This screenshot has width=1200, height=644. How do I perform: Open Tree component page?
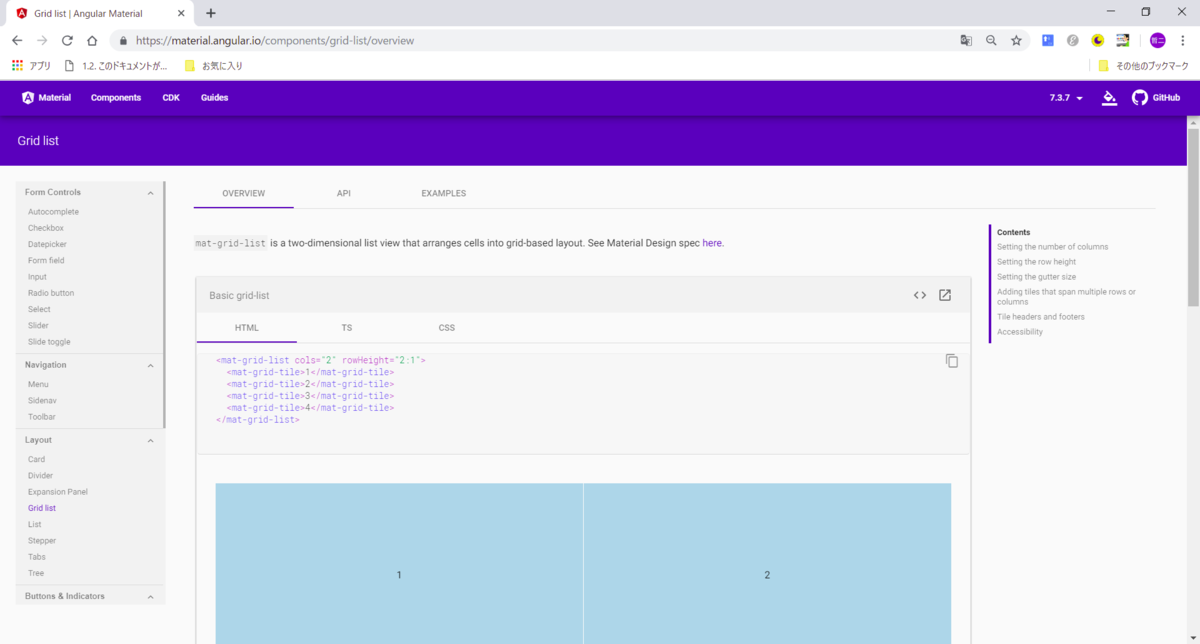tap(36, 573)
